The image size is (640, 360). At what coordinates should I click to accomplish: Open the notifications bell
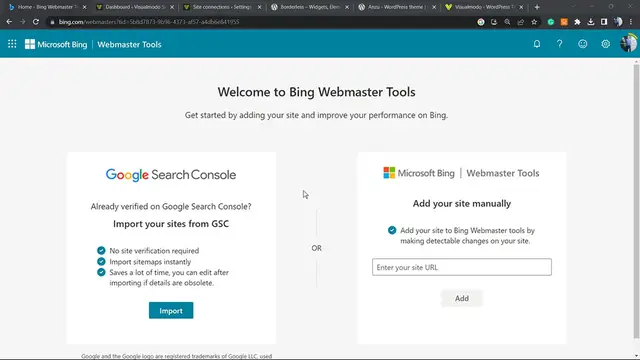[537, 44]
